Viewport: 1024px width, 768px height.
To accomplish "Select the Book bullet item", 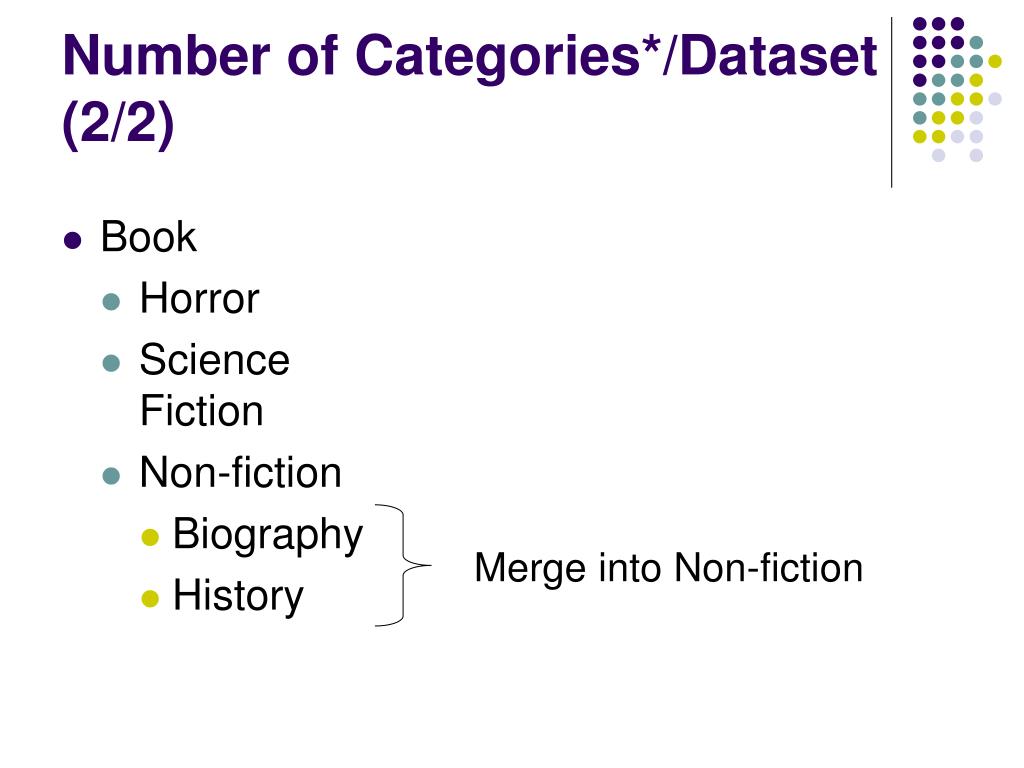I will (148, 236).
